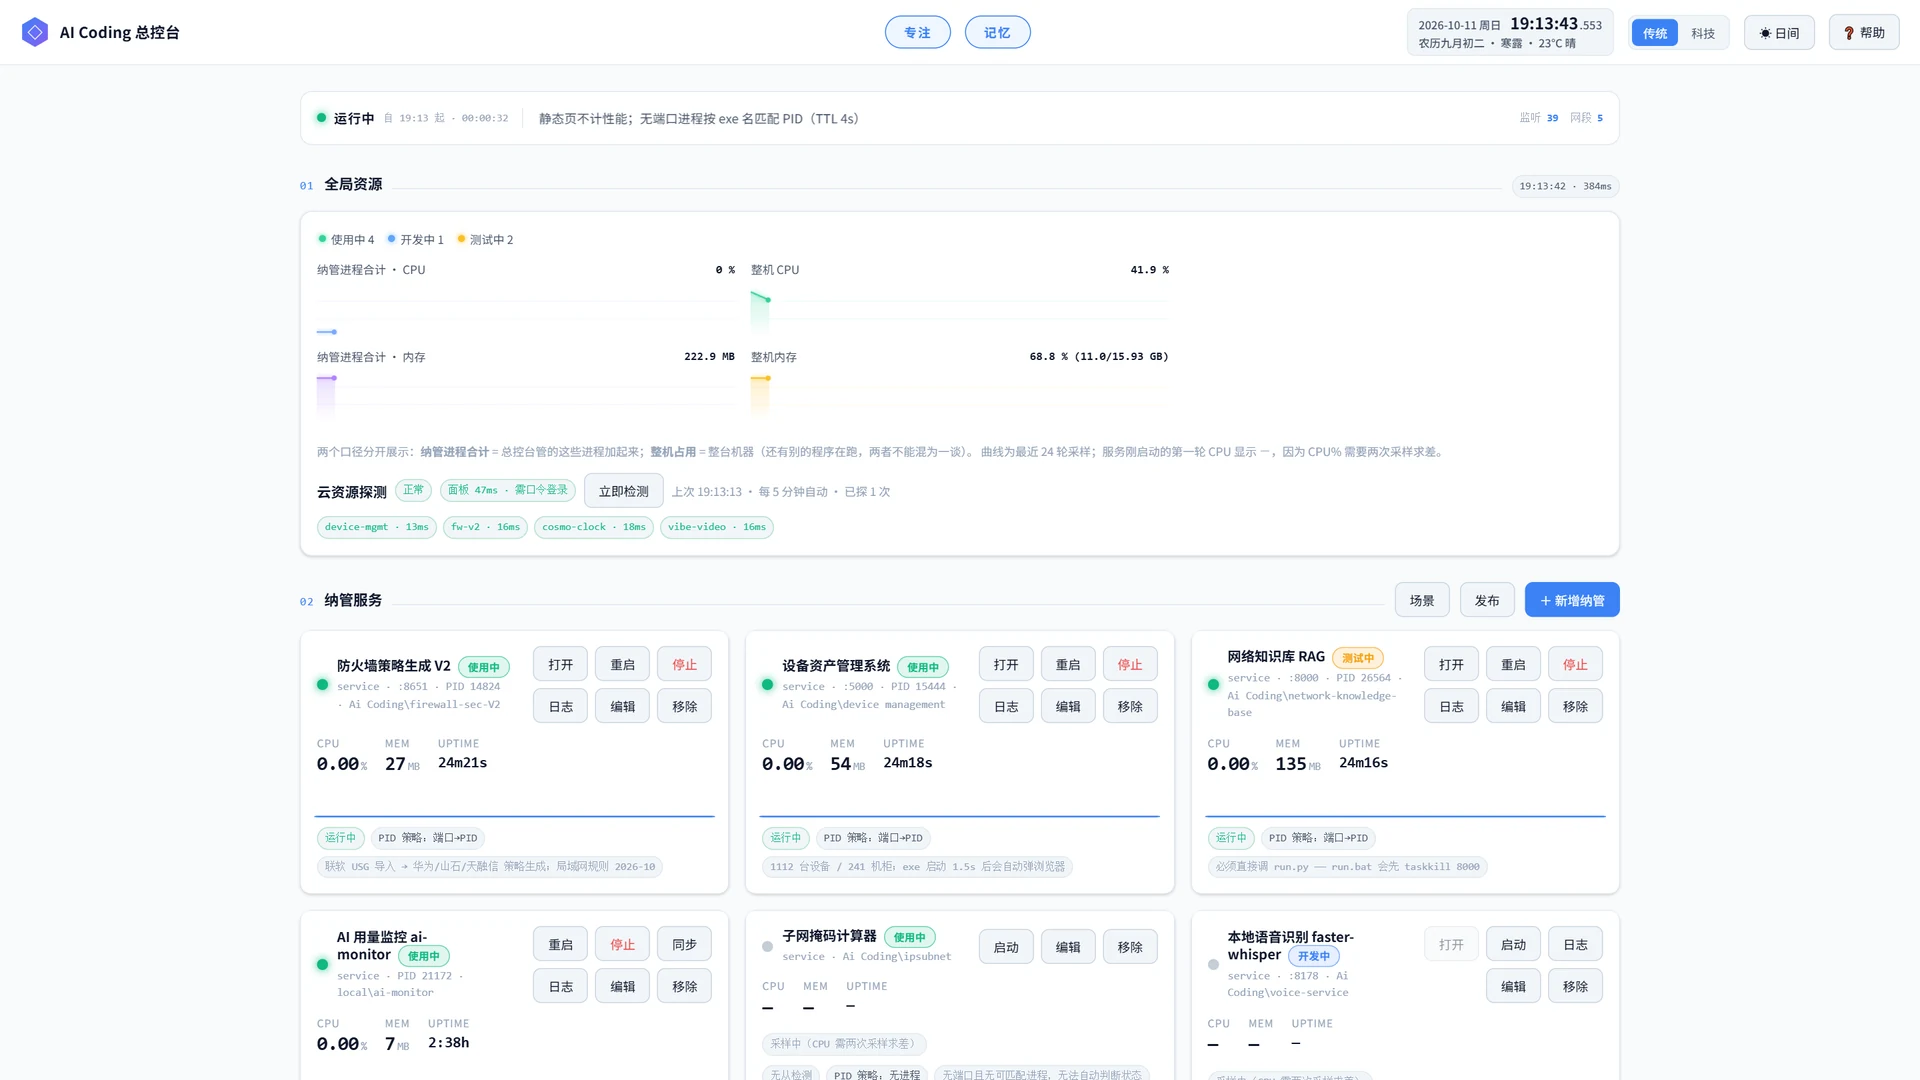Select the 记忆 tab at top

(997, 32)
